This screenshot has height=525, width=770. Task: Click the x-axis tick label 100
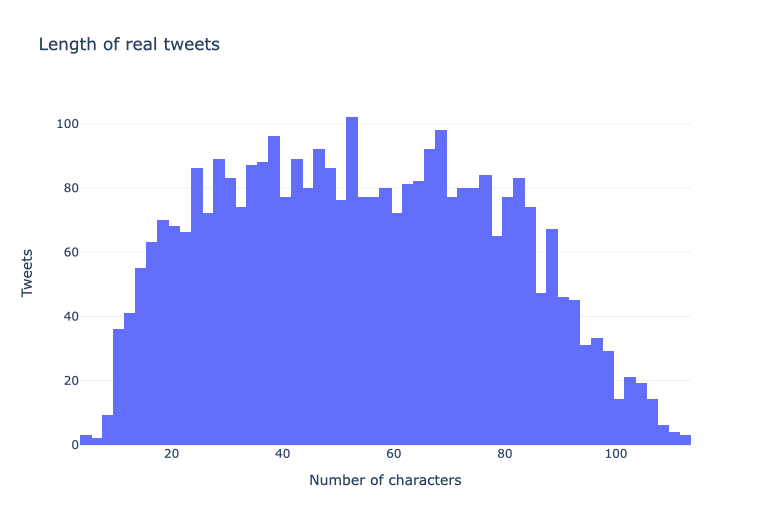(616, 454)
